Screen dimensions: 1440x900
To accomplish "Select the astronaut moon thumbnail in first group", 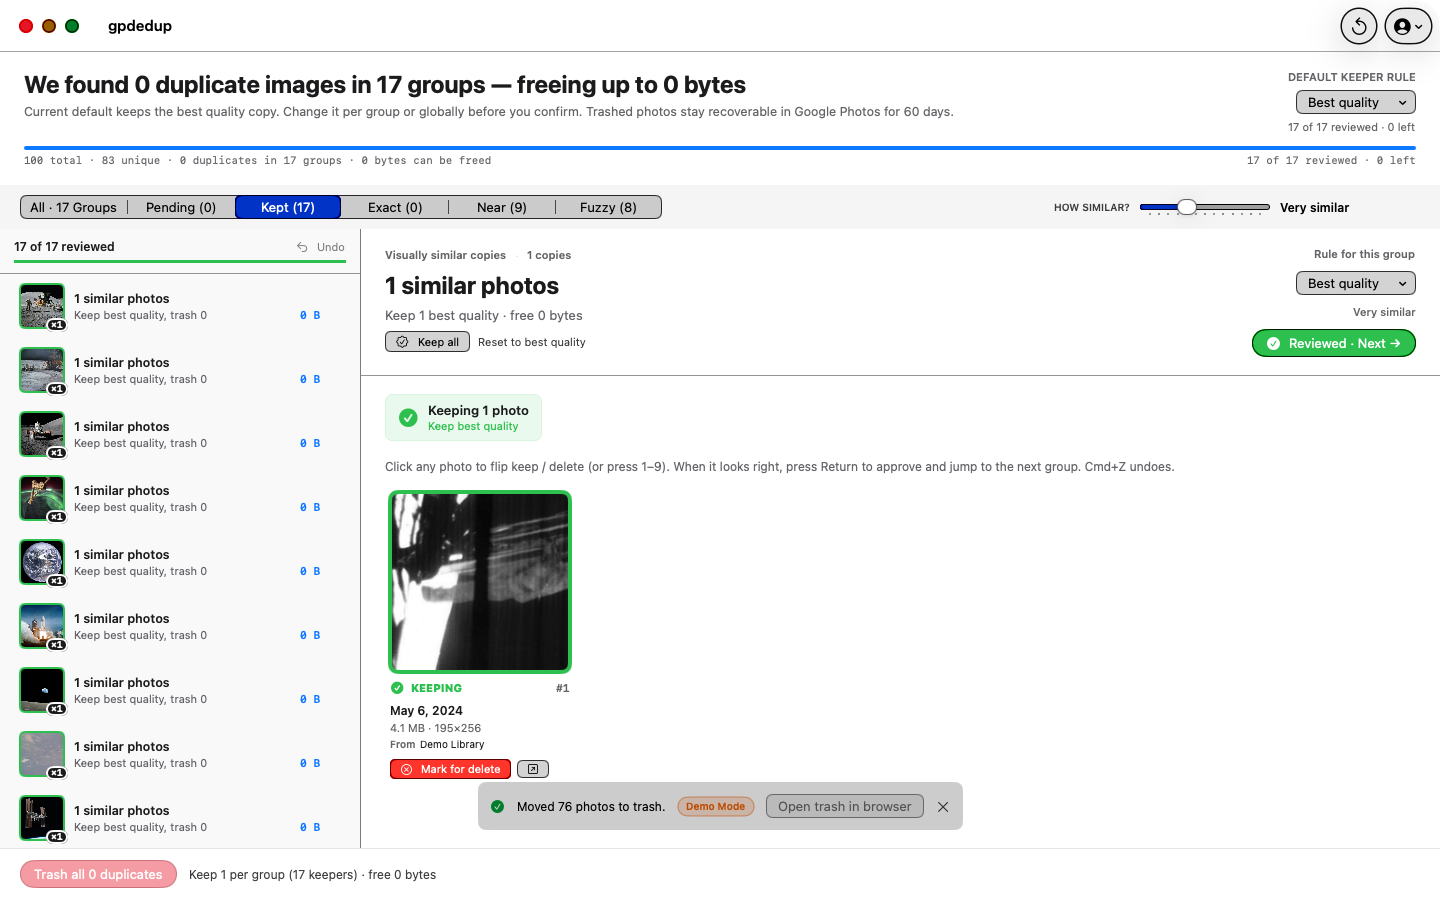I will point(42,306).
